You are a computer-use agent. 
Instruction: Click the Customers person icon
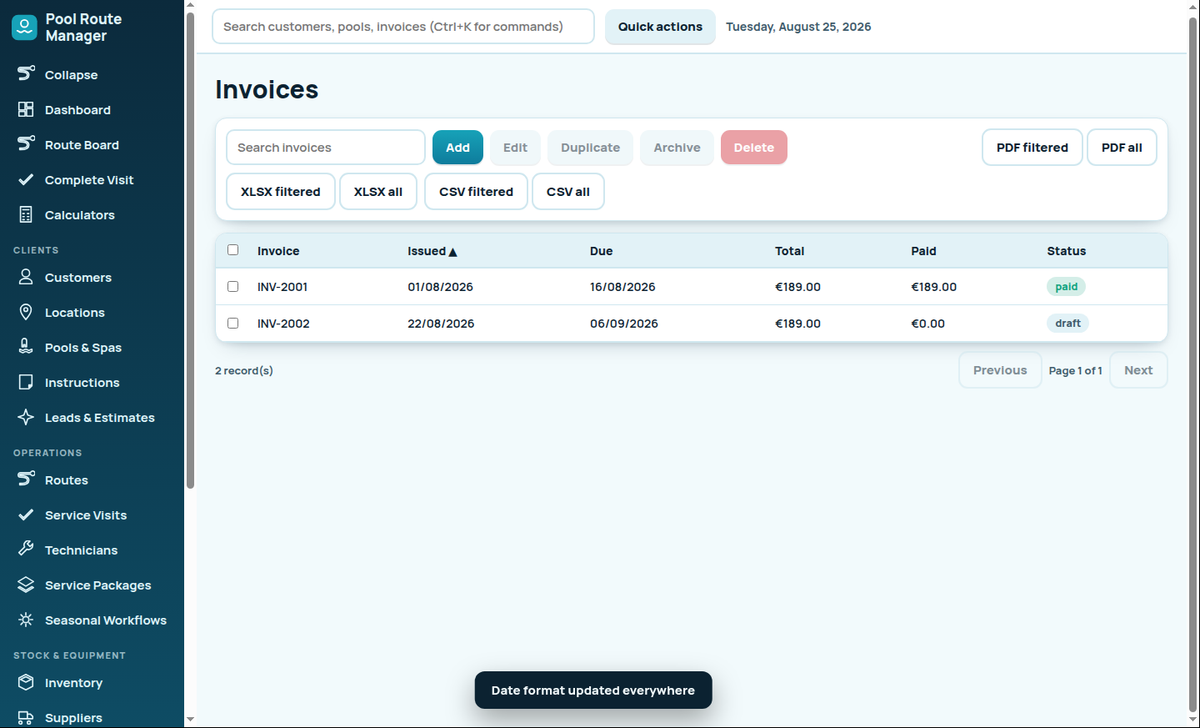point(26,278)
